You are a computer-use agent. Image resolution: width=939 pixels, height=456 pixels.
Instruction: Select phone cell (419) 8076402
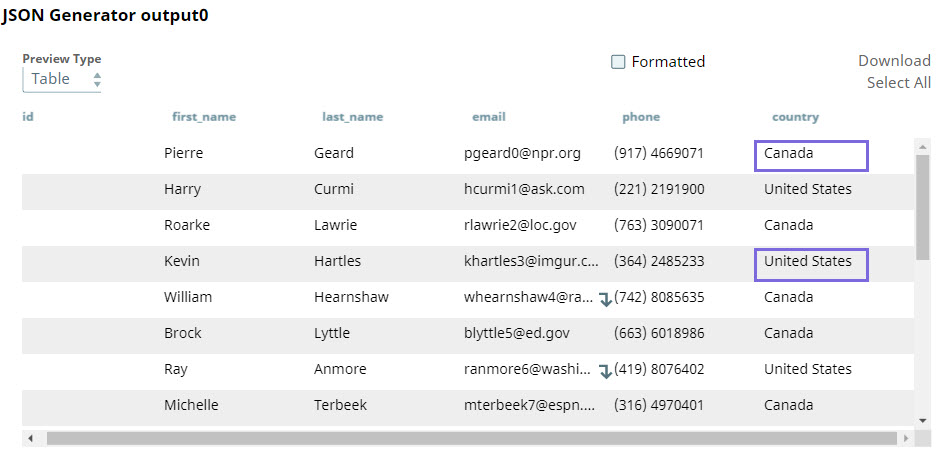point(659,369)
